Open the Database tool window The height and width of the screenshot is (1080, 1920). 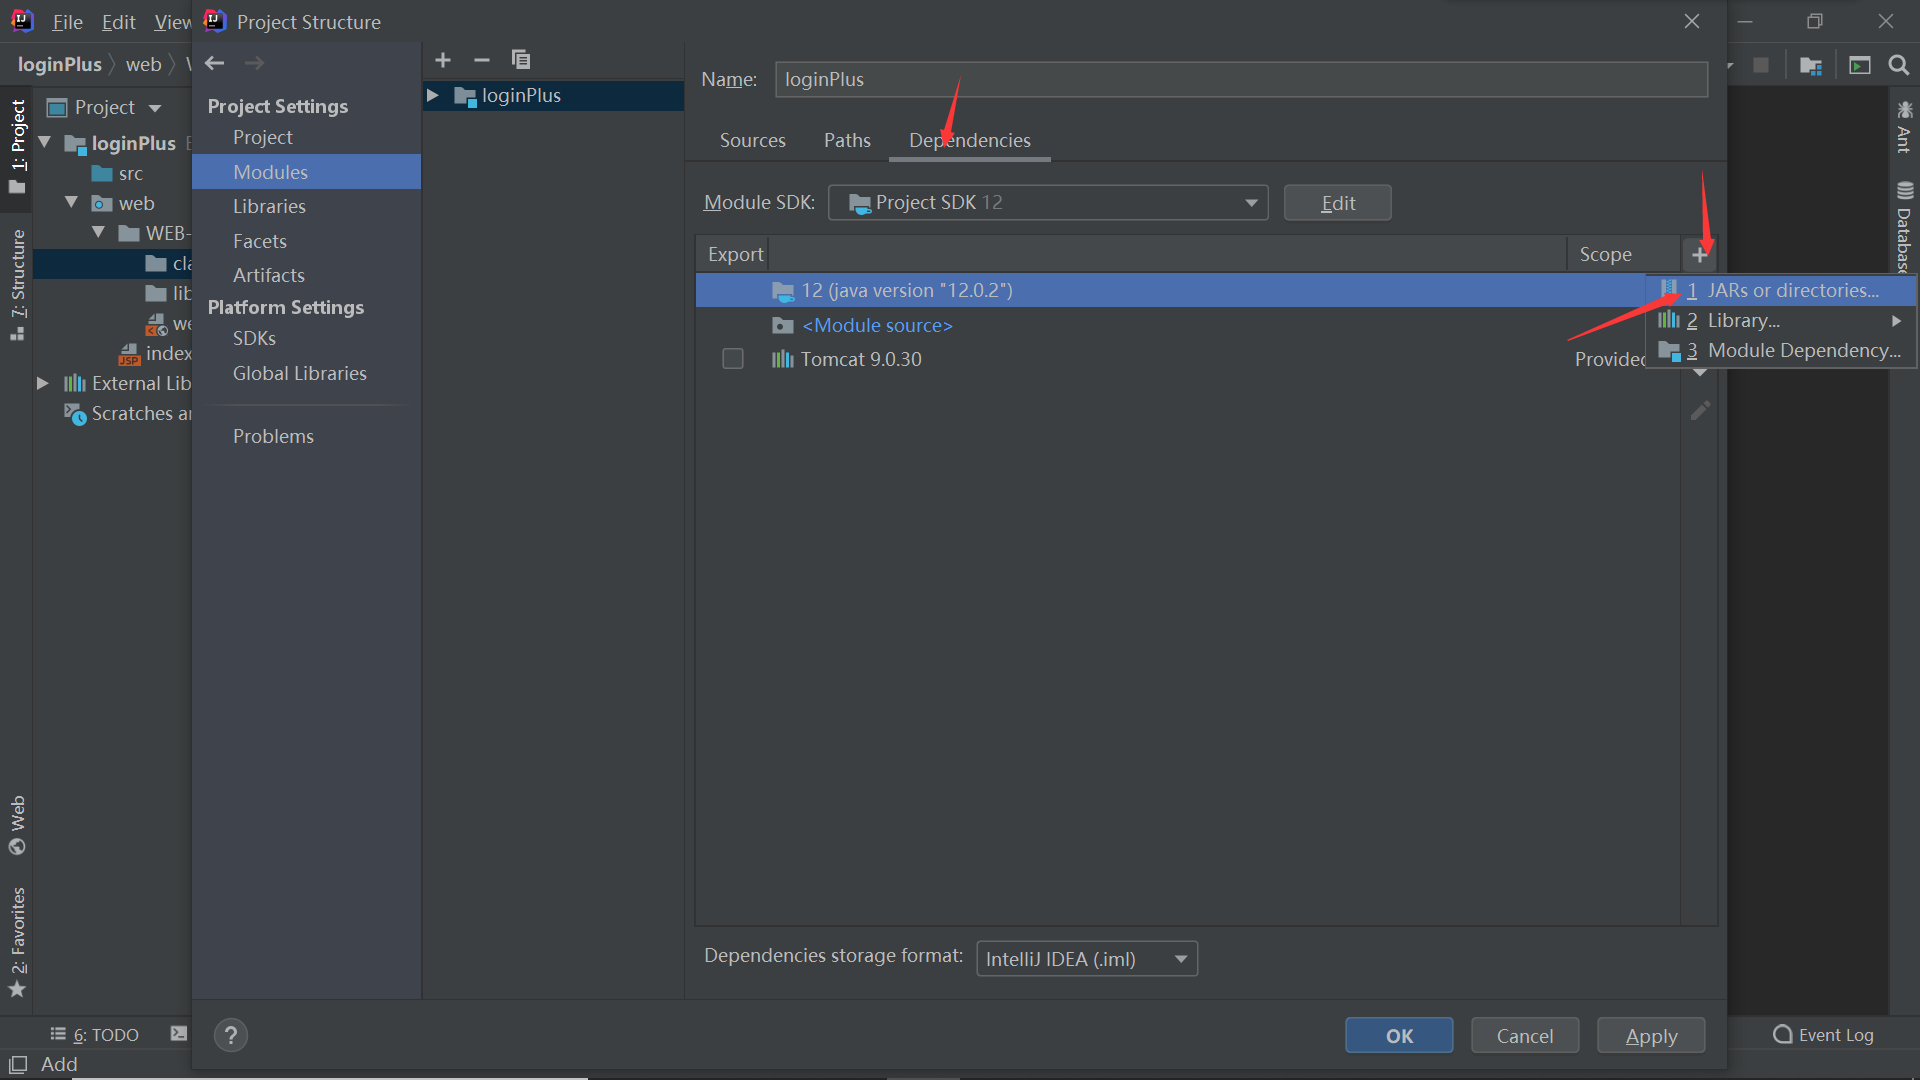[1904, 228]
